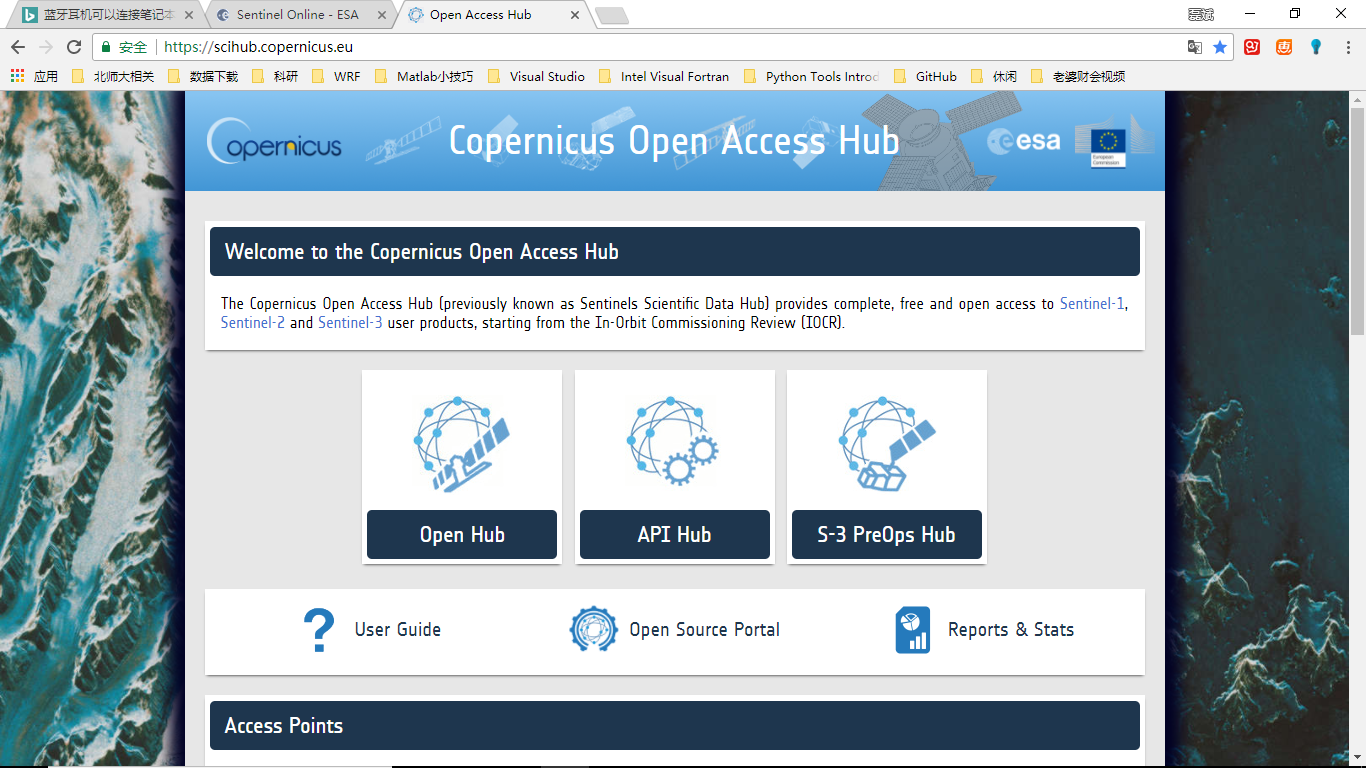Click the blue lightbulb extension icon
1366x768 pixels.
1316,47
